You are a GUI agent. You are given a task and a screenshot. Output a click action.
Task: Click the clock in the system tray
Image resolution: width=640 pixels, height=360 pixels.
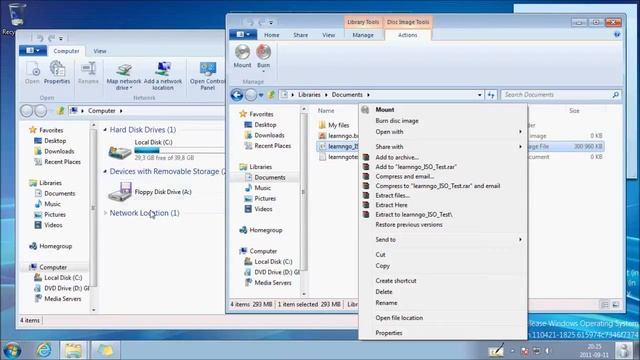595,350
